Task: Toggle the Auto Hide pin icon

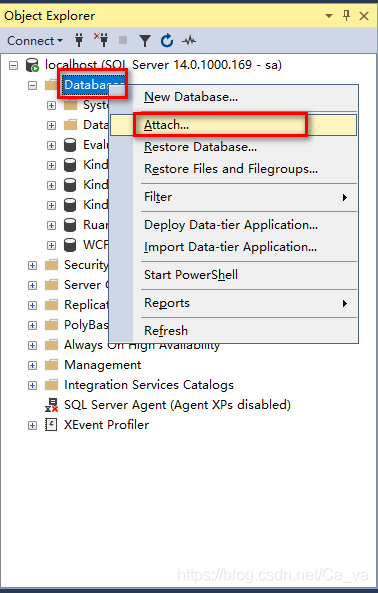Action: pyautogui.click(x=346, y=16)
